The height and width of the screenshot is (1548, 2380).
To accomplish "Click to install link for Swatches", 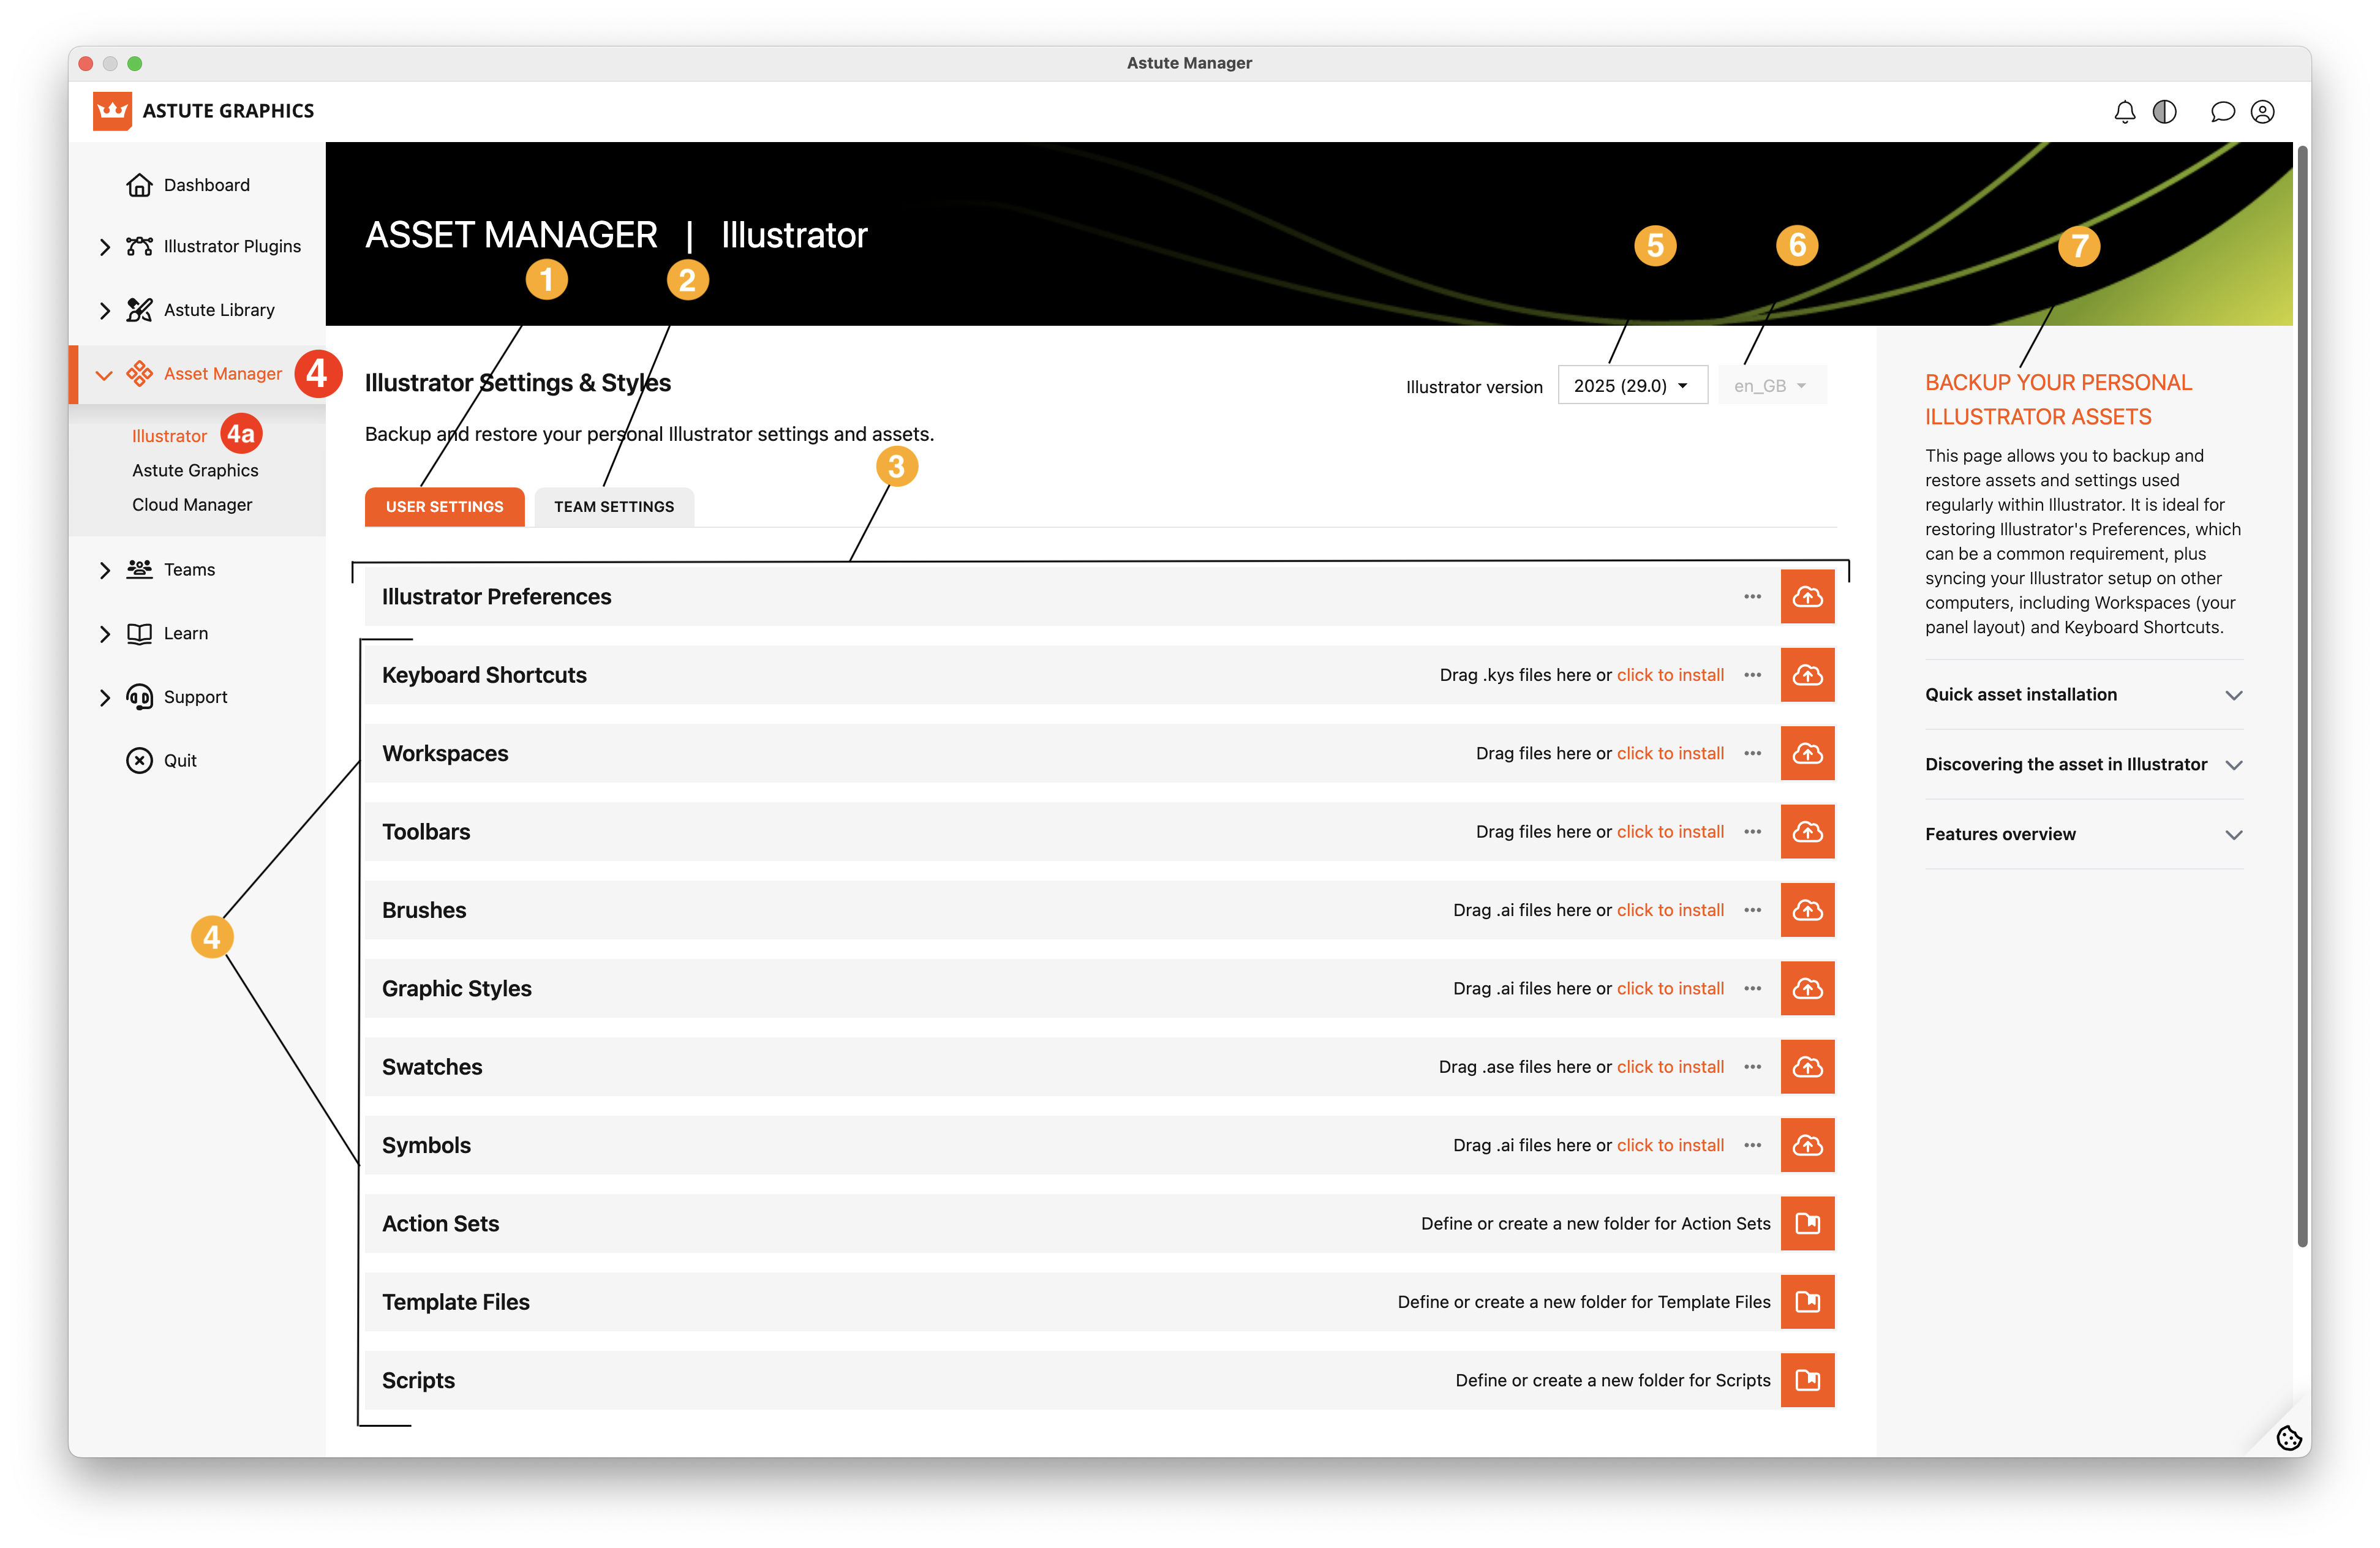I will coord(1670,1067).
